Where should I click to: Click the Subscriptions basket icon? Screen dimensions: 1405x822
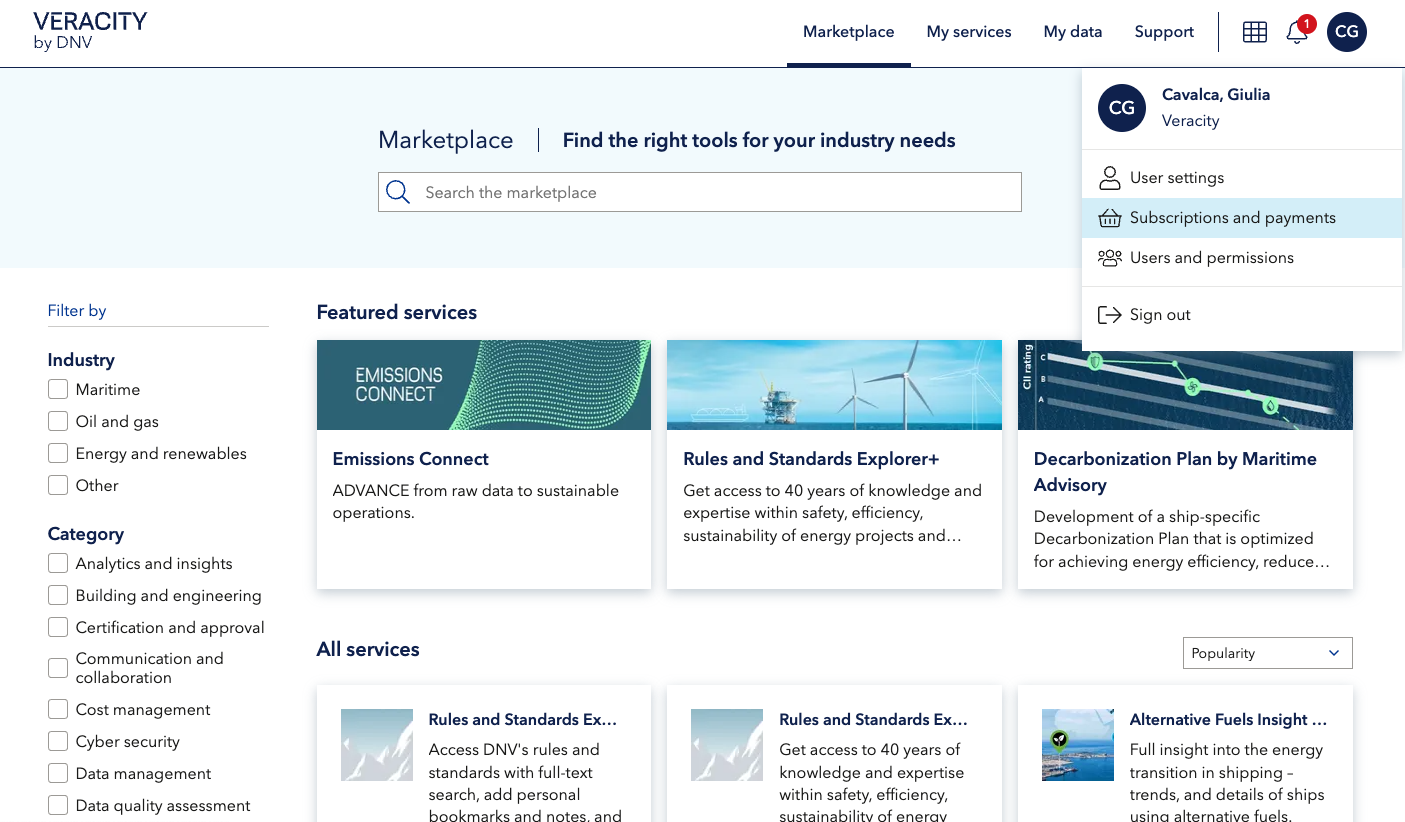click(1109, 218)
